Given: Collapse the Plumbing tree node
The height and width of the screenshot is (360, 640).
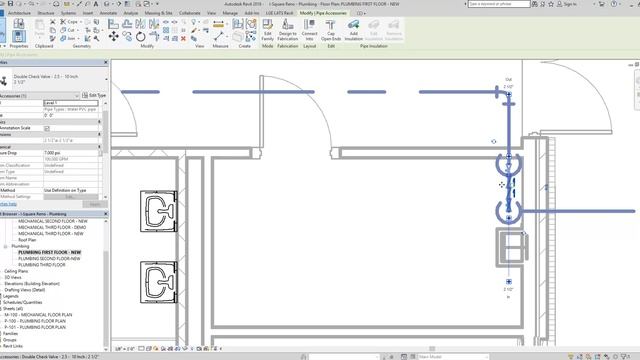Looking at the screenshot, I should [5, 247].
